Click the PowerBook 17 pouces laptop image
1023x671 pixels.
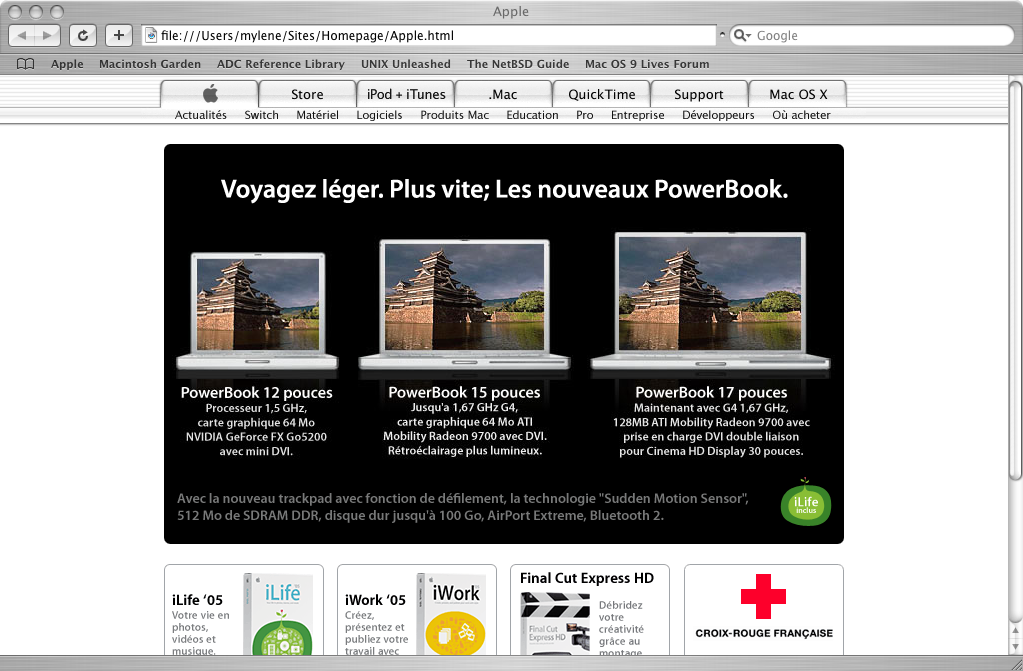click(710, 302)
